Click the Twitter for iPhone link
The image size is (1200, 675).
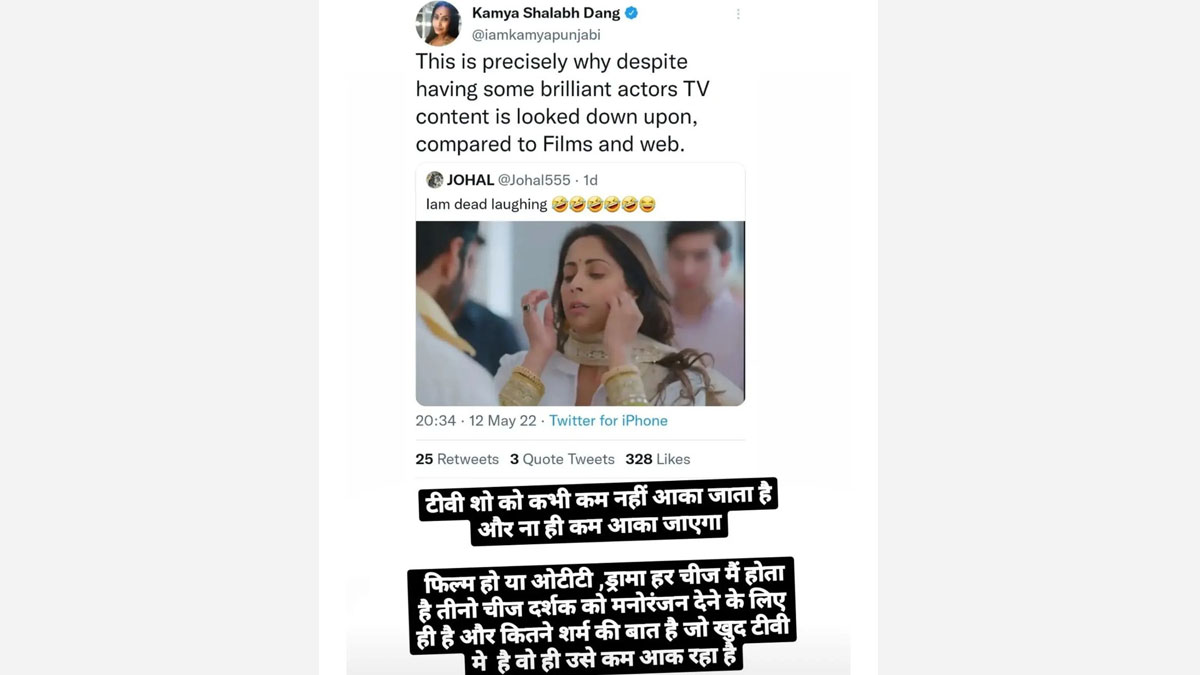(x=608, y=421)
